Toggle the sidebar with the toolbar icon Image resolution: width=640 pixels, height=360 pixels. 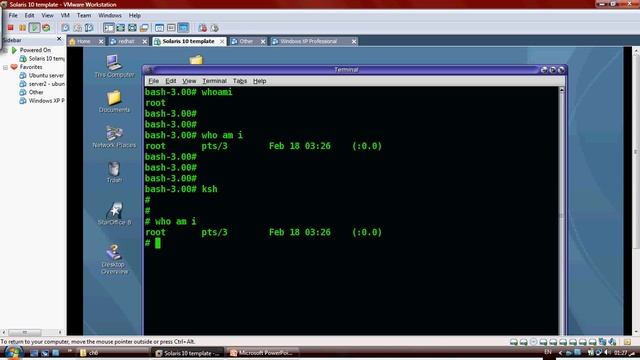108,28
